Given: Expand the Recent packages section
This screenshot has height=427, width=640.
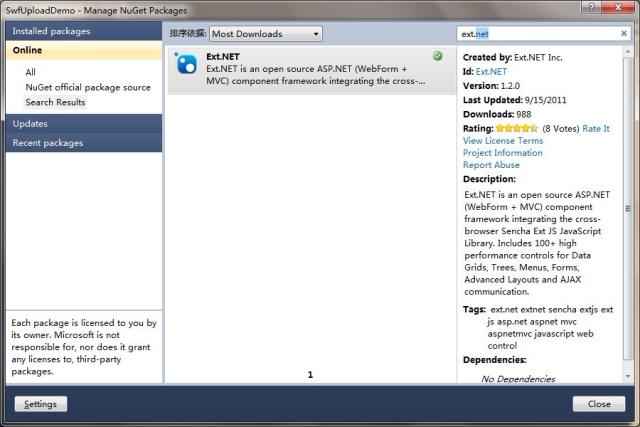Looking at the screenshot, I should pyautogui.click(x=84, y=143).
